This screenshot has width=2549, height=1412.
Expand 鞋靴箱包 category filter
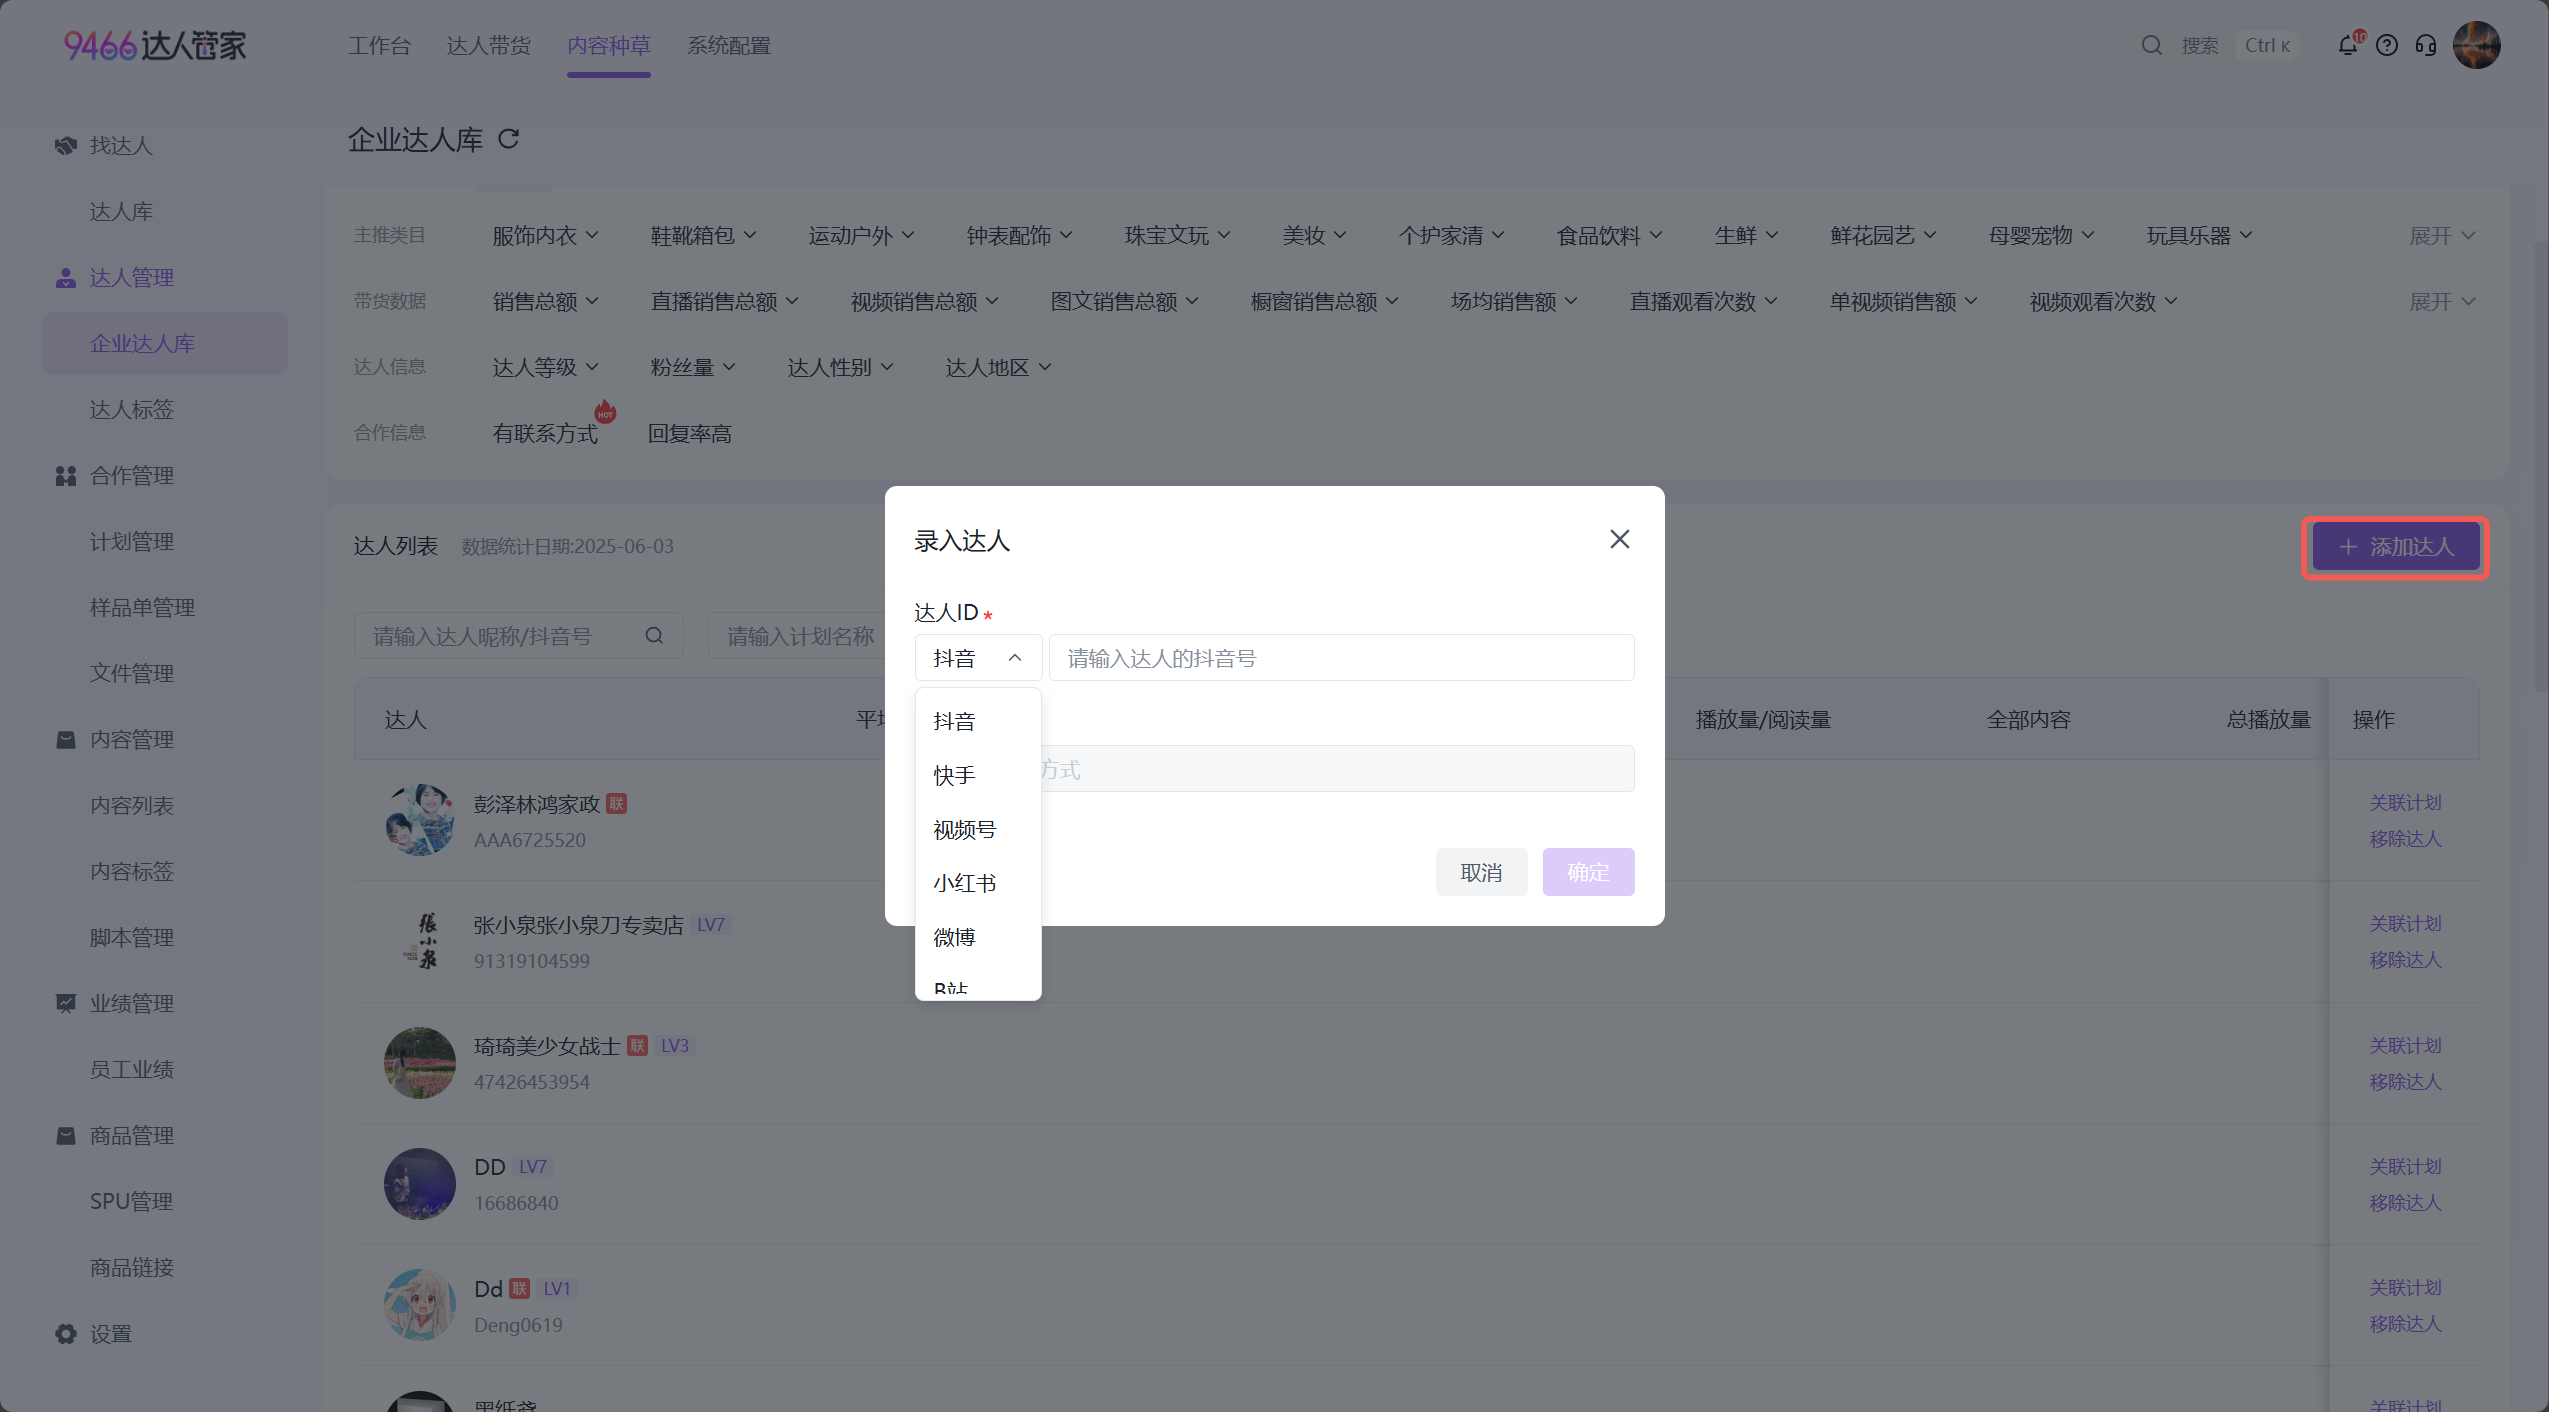click(703, 235)
